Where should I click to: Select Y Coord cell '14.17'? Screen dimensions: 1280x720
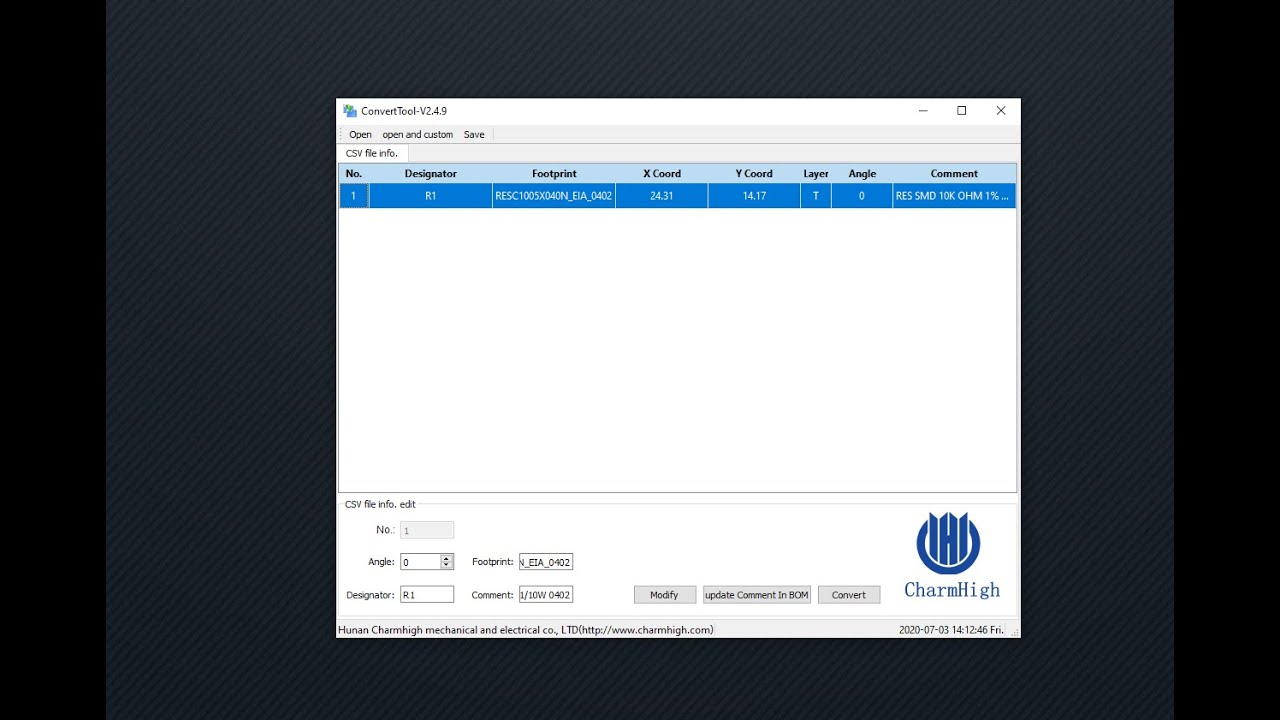coord(754,196)
